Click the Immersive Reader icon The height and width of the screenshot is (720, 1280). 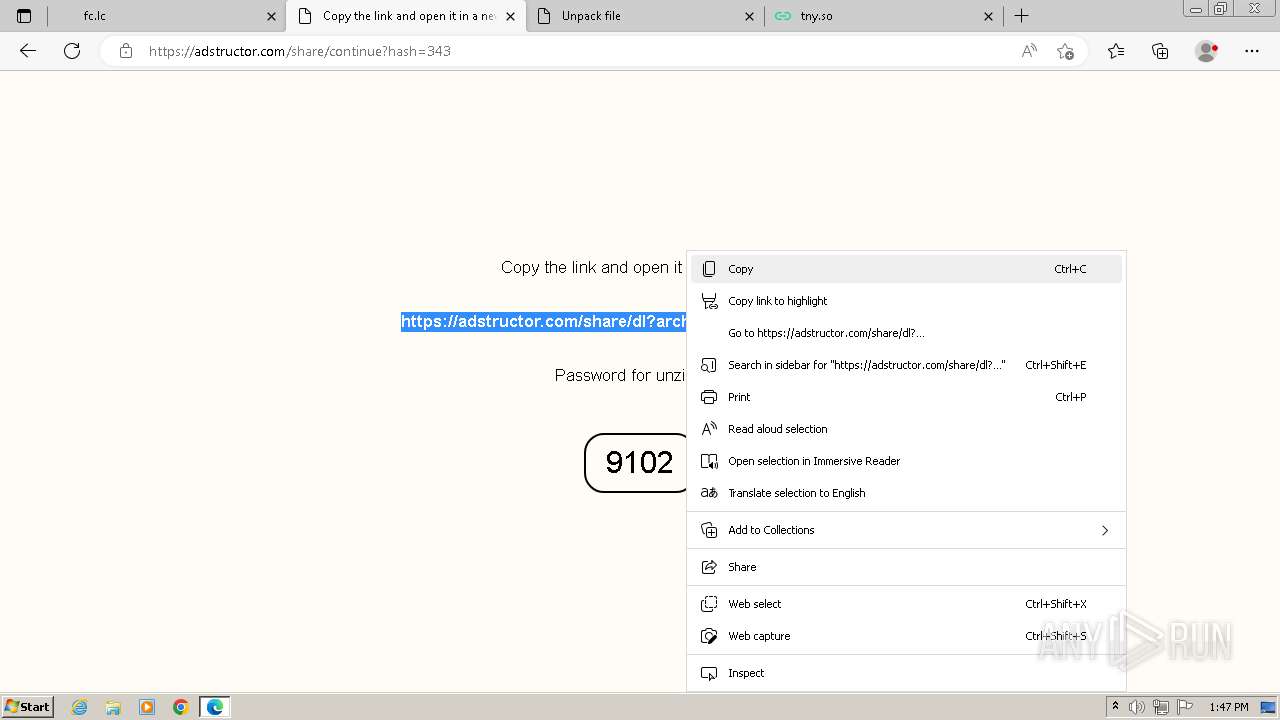[709, 461]
